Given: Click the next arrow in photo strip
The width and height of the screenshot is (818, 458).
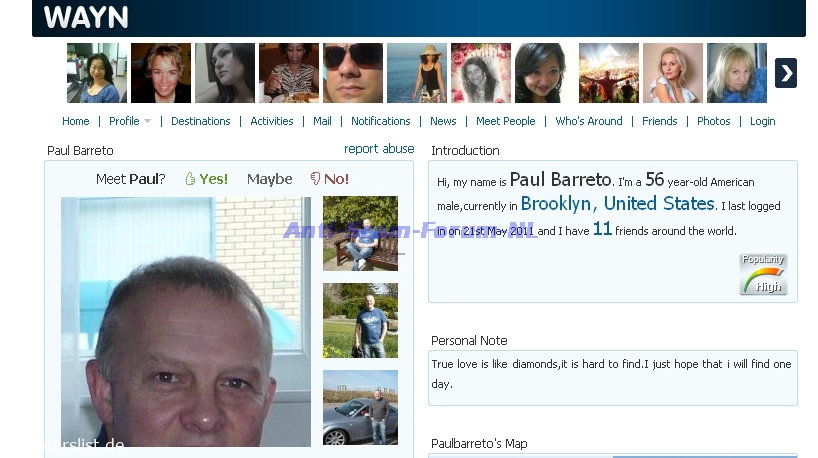Looking at the screenshot, I should (x=786, y=73).
